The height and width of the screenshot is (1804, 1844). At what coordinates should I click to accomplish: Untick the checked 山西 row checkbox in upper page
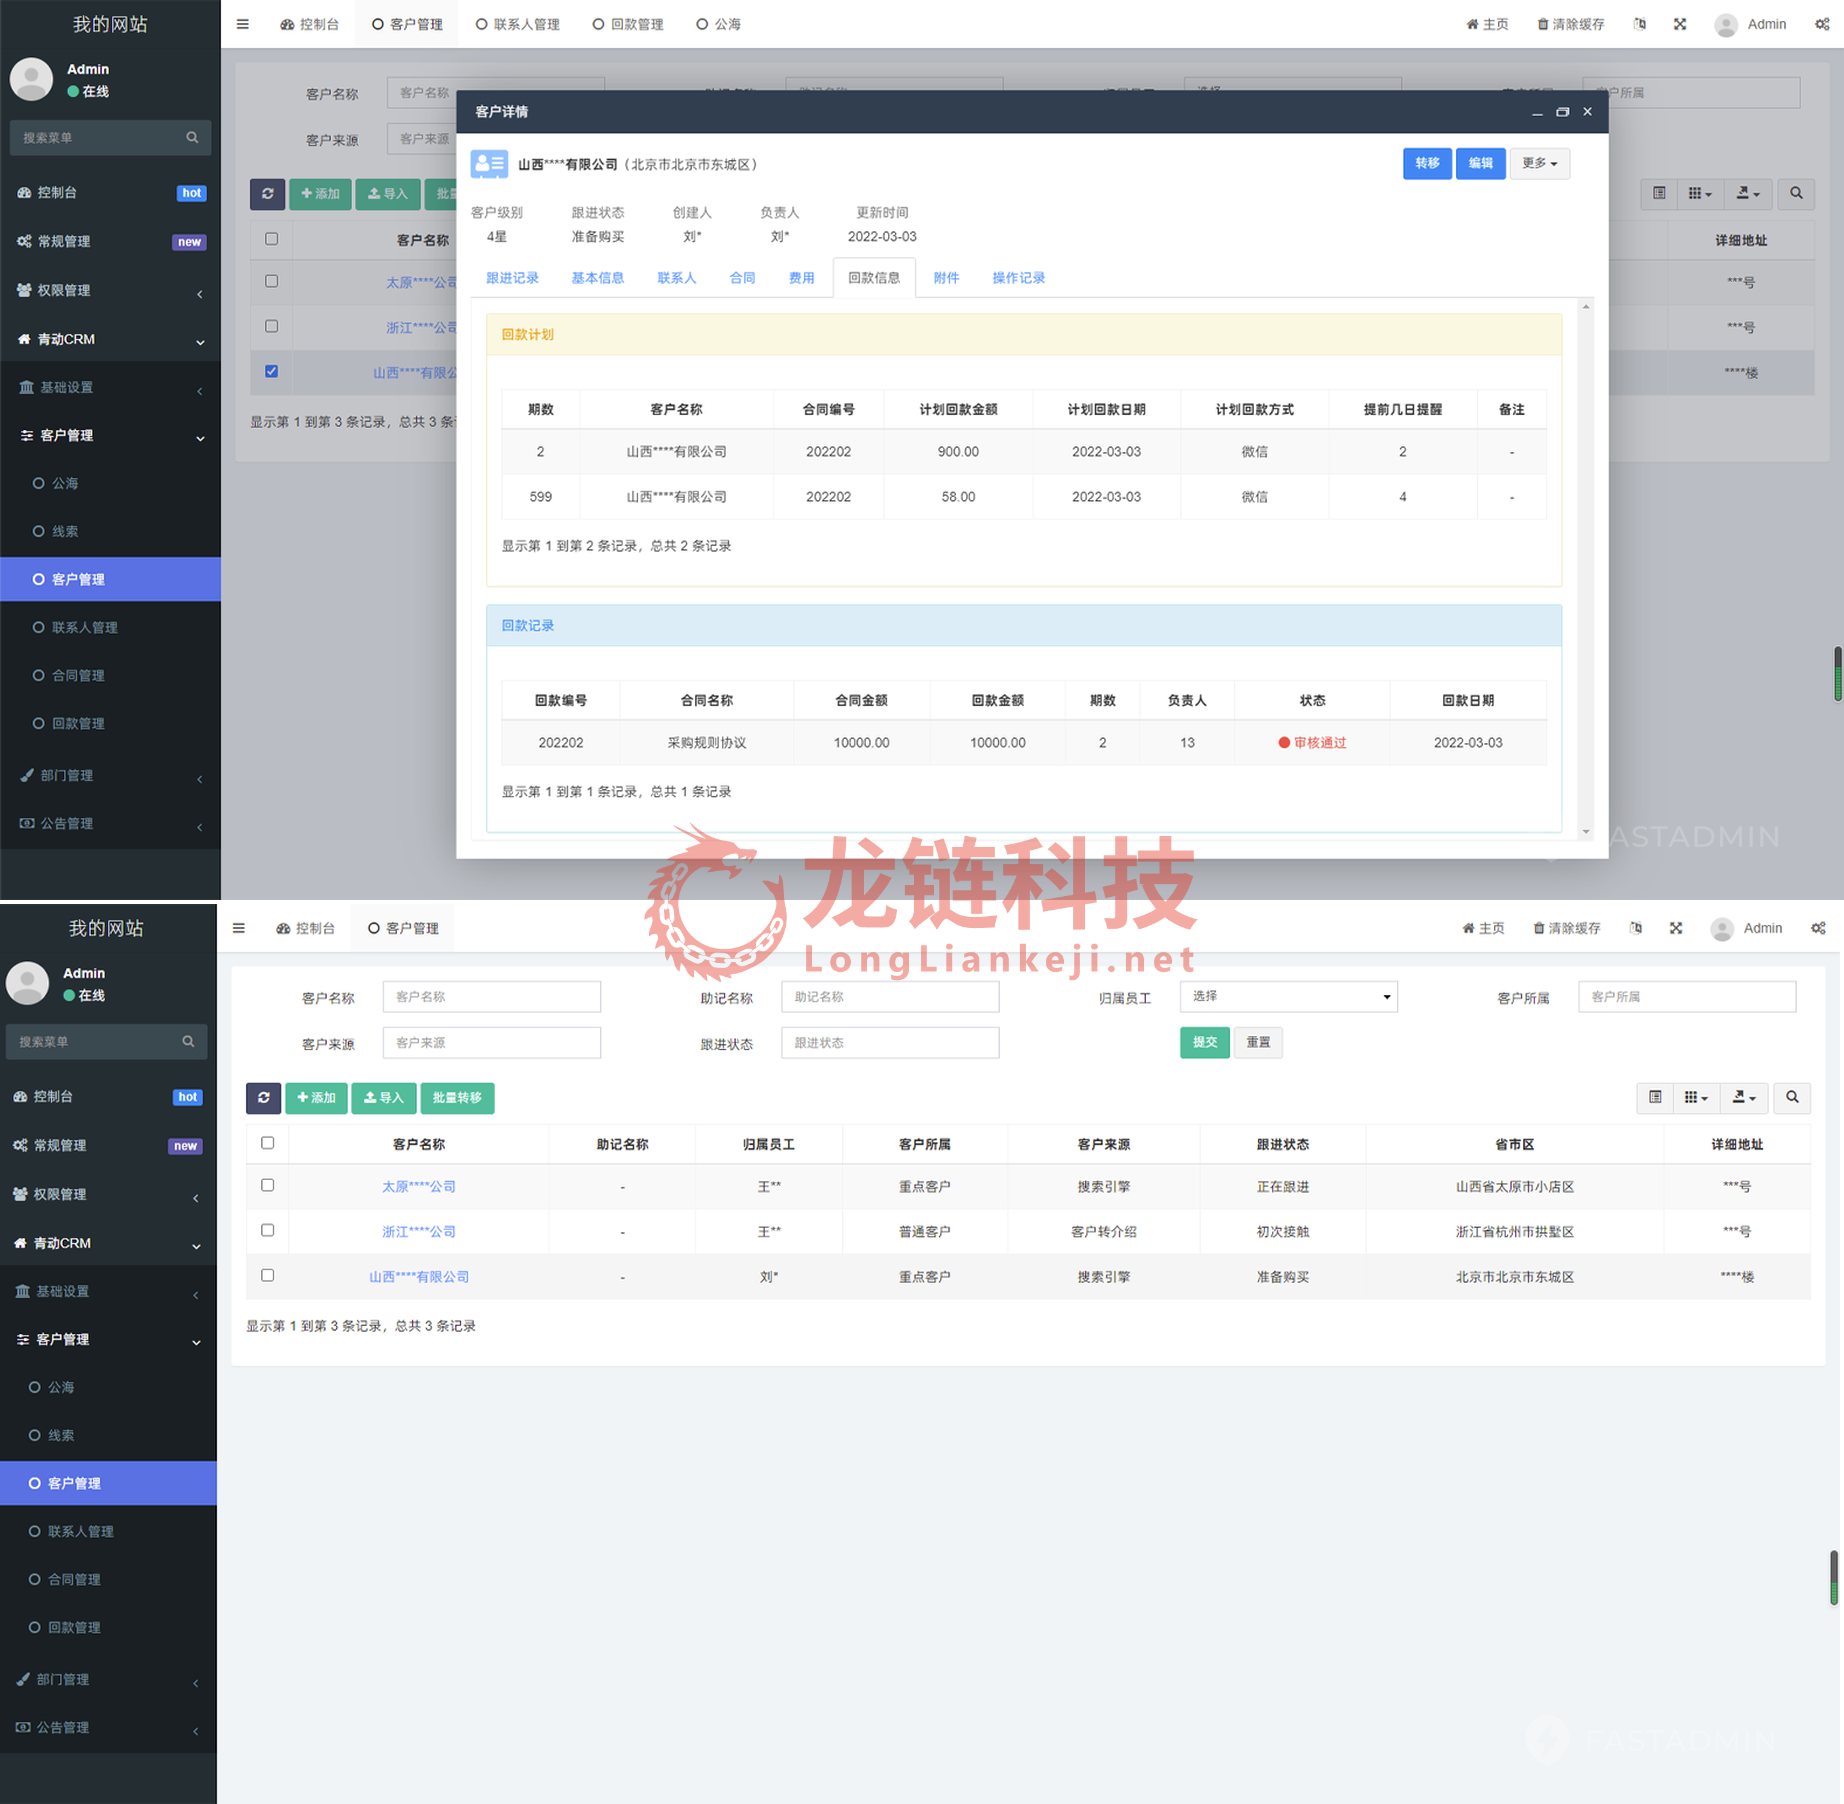271,371
